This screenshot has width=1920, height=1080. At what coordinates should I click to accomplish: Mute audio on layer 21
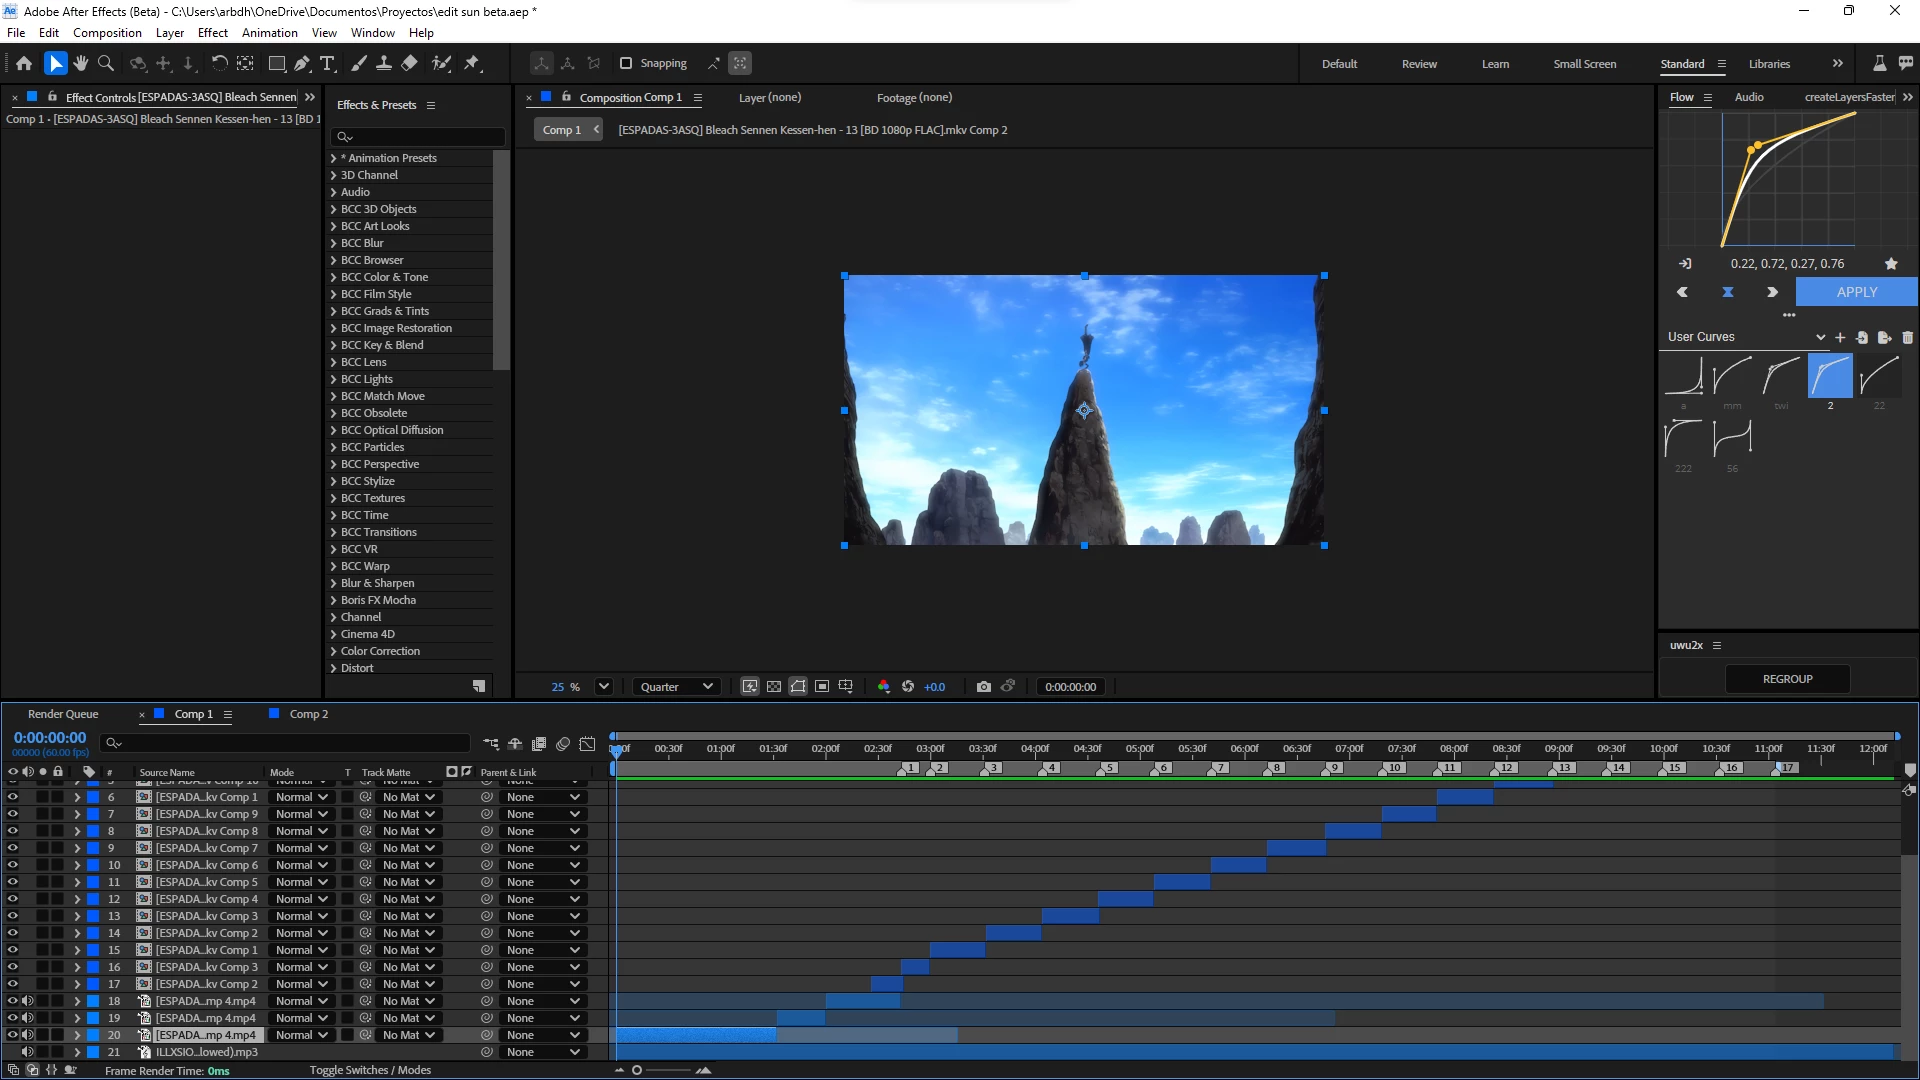click(x=28, y=1052)
